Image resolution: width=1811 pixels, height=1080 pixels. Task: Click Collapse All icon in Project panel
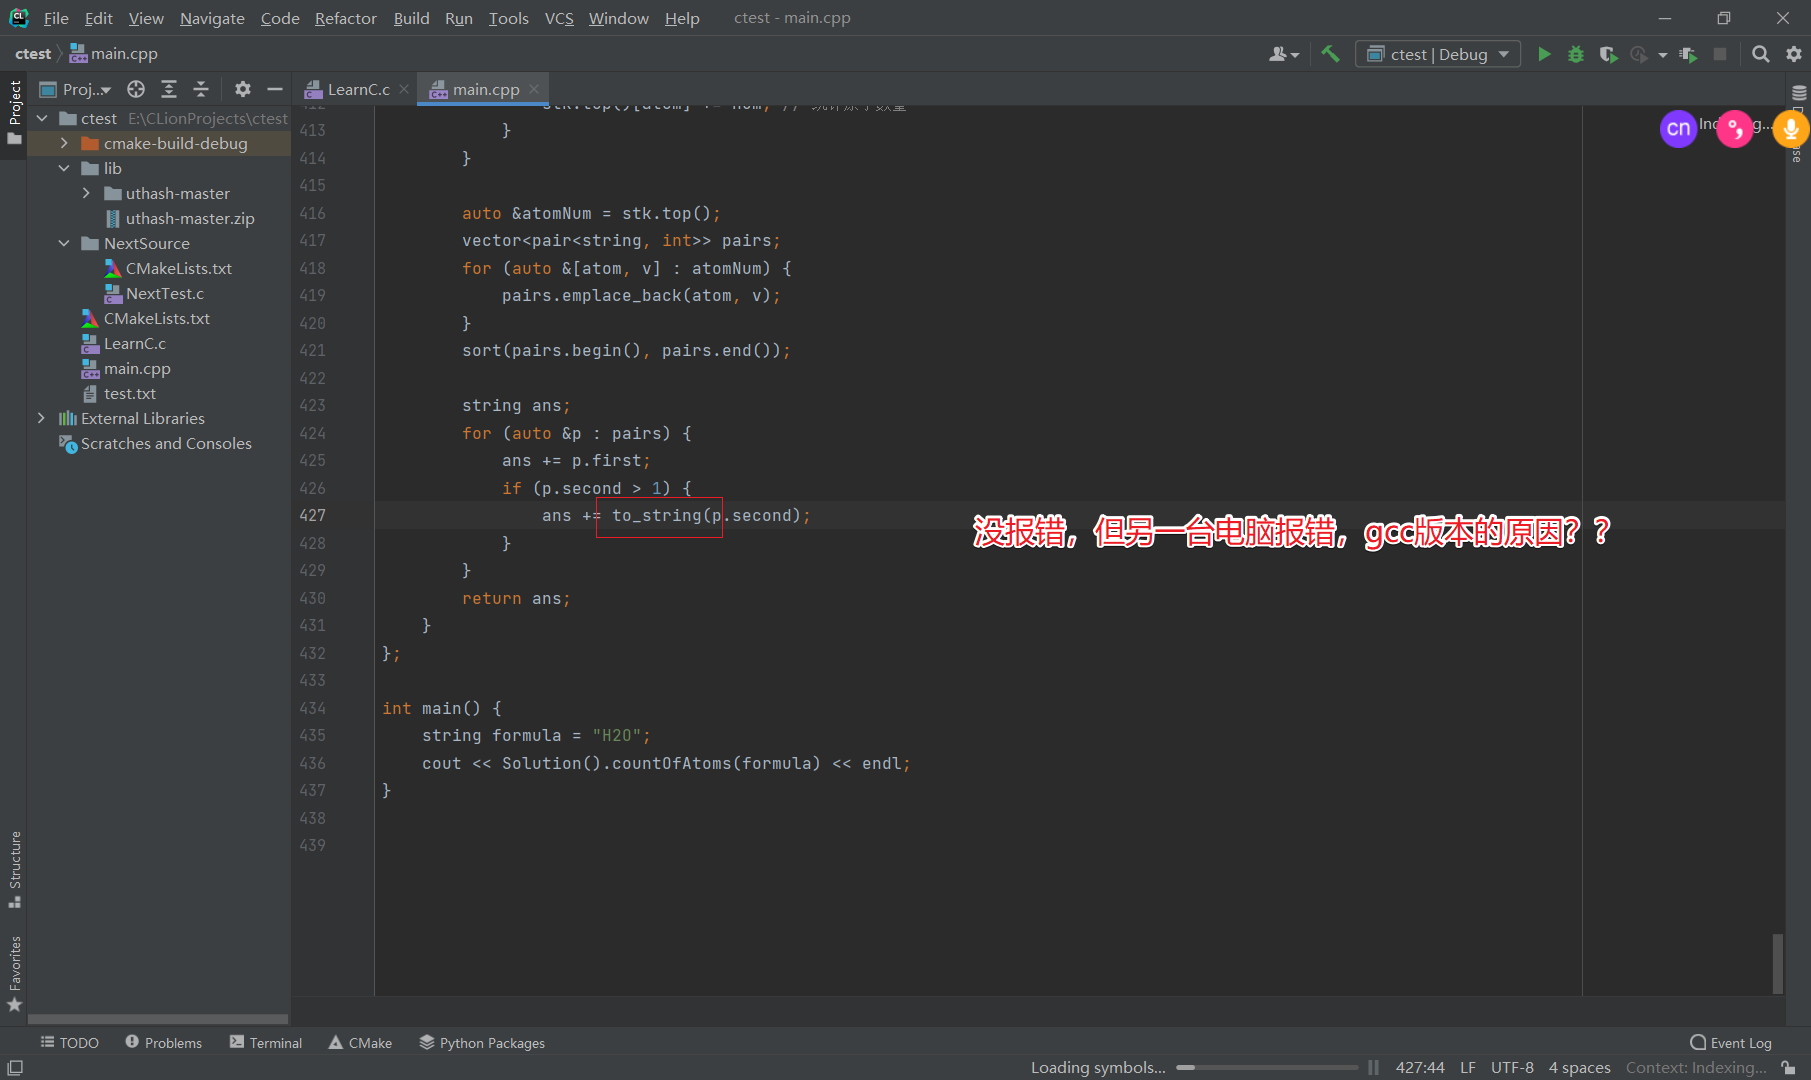(201, 89)
